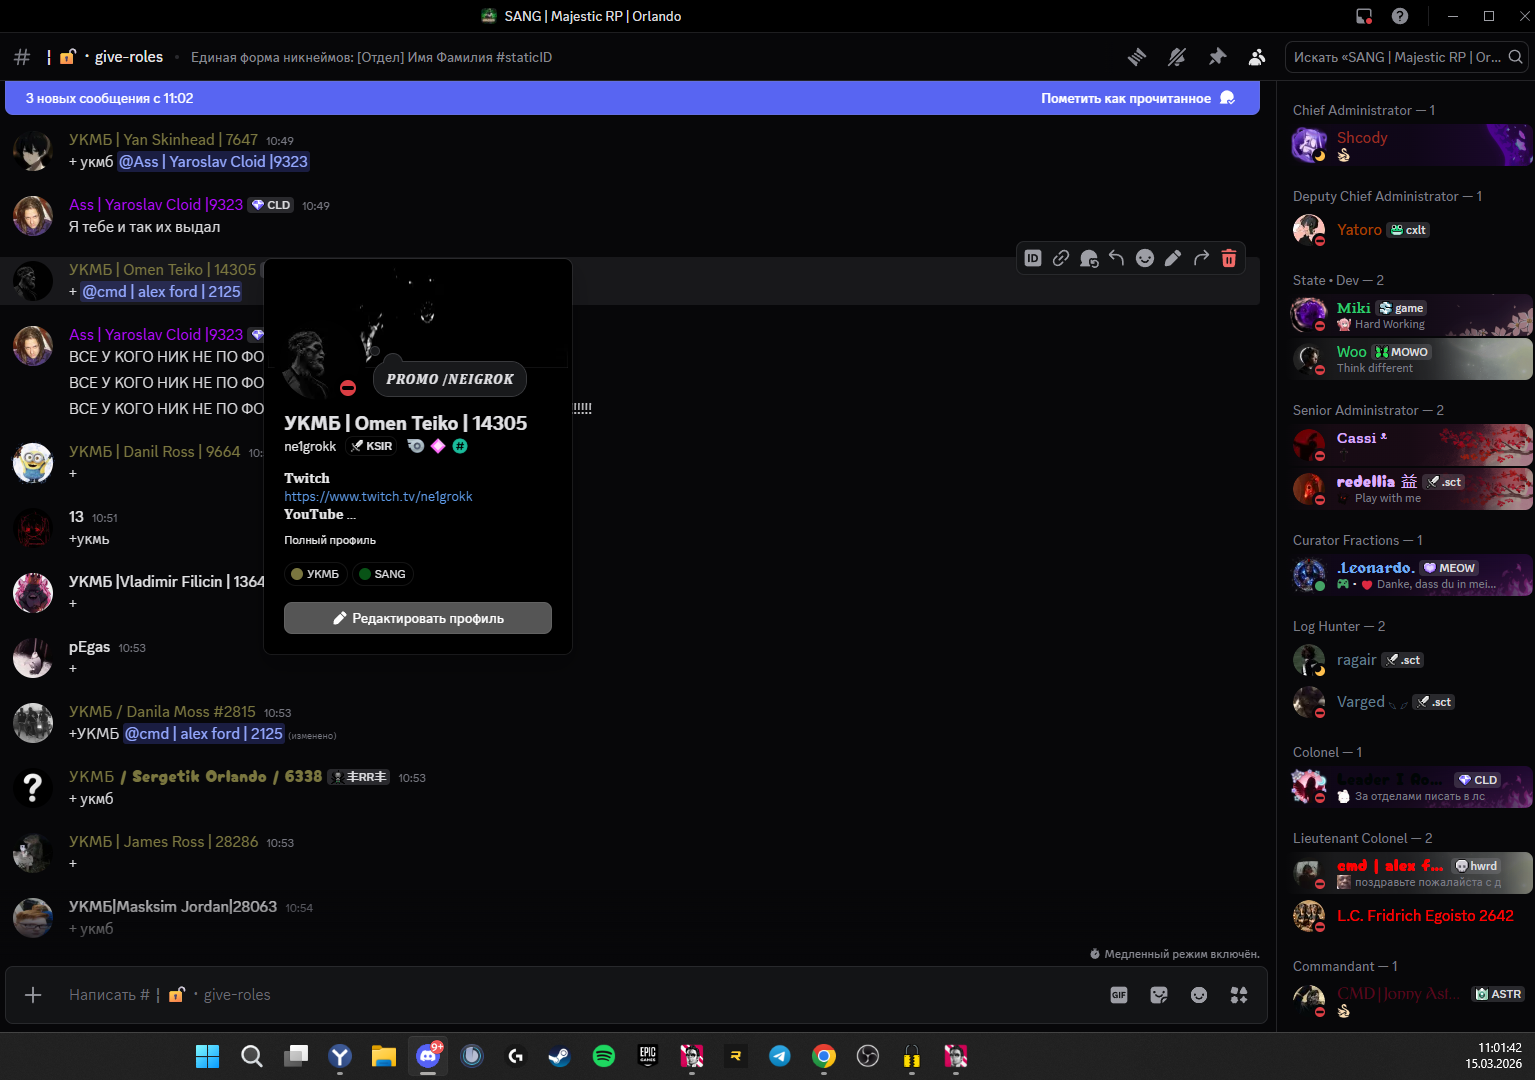Screen dimensions: 1535x1080
Task: Delete the message with the red trash icon
Action: 1229,258
